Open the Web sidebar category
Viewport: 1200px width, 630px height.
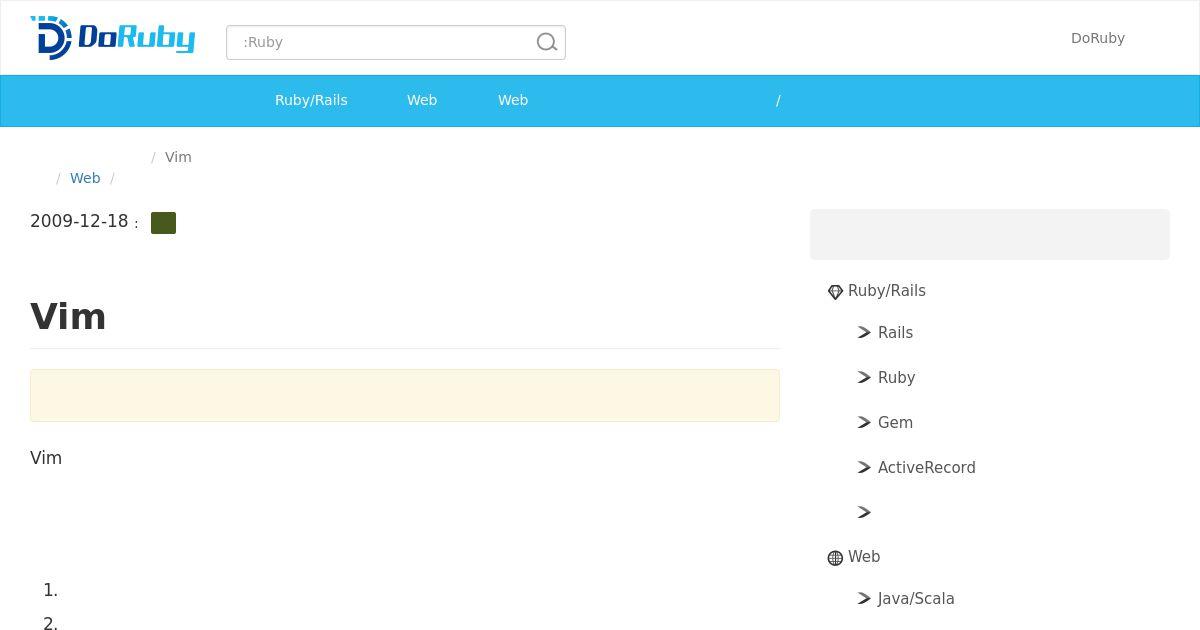(864, 557)
